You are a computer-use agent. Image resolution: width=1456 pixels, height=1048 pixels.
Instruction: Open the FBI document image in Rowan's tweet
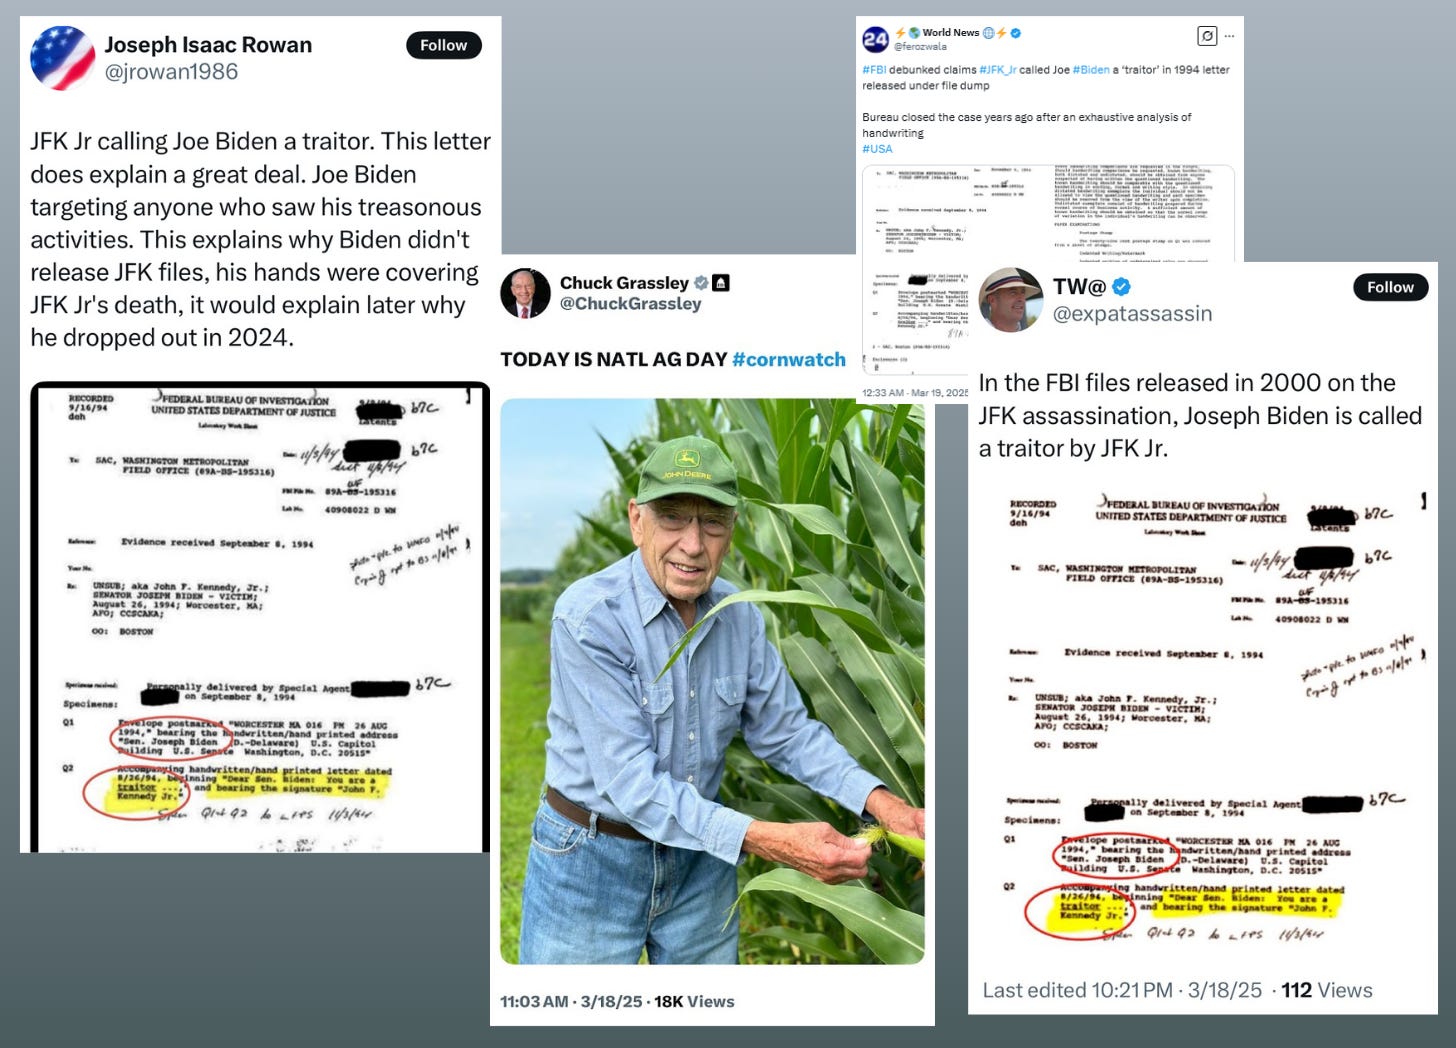(x=260, y=617)
